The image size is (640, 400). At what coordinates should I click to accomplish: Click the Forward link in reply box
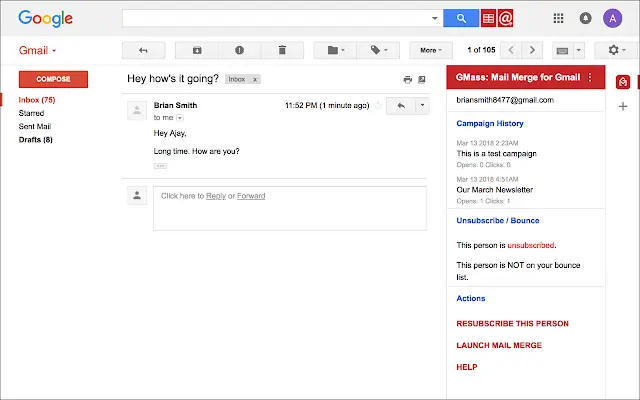click(x=251, y=196)
